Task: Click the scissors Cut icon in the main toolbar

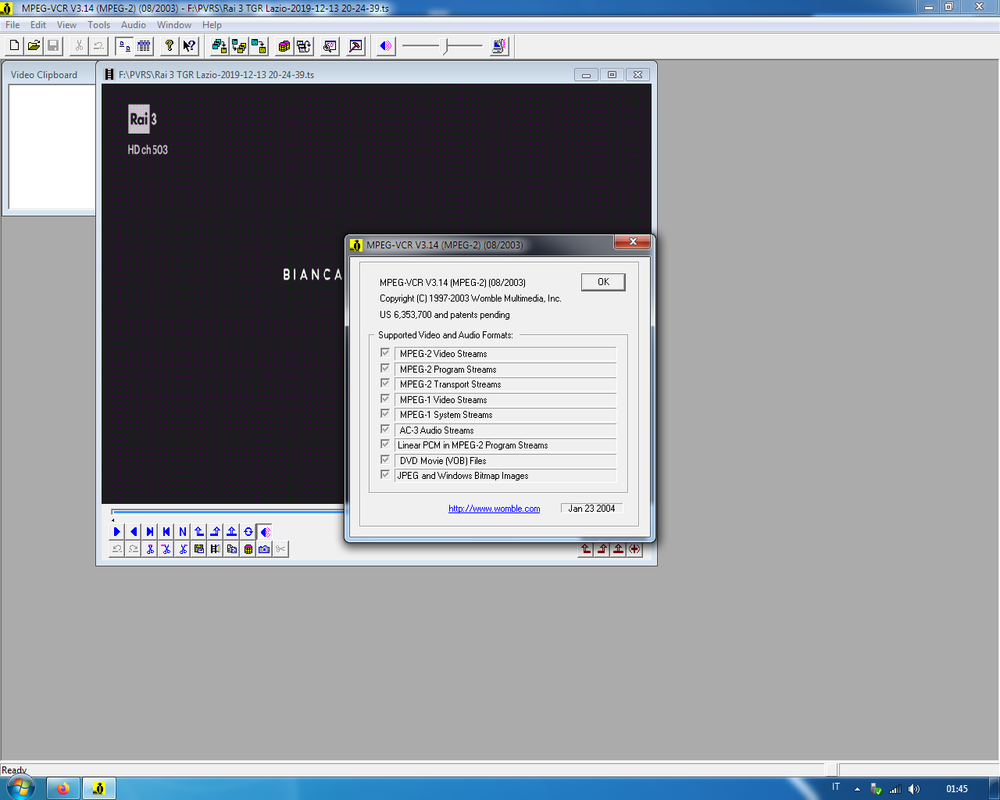Action: pyautogui.click(x=79, y=46)
